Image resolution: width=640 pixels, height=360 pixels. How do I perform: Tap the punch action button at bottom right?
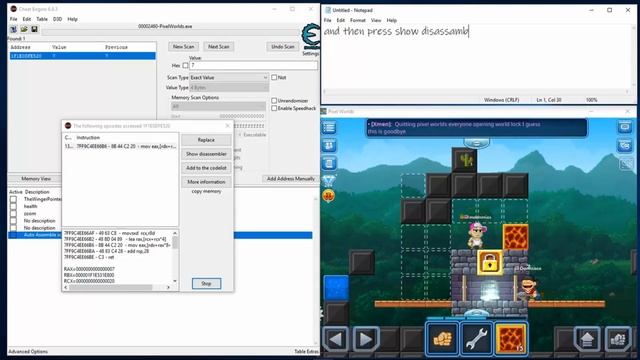point(618,339)
